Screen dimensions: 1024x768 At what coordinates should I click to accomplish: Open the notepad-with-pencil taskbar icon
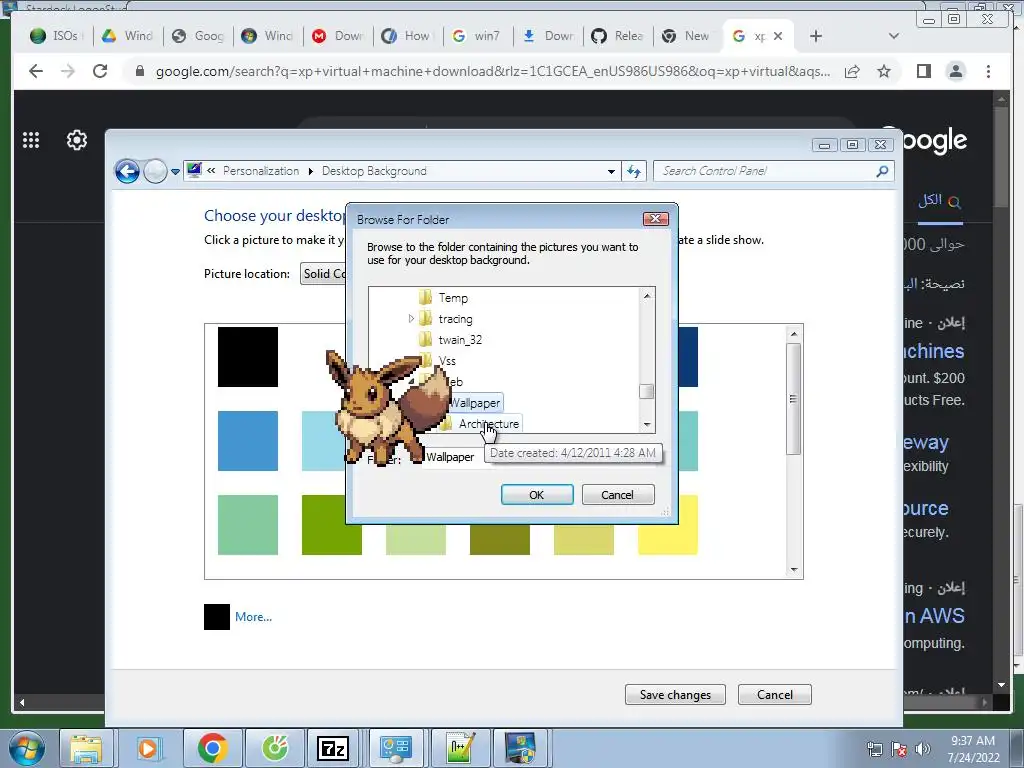458,748
